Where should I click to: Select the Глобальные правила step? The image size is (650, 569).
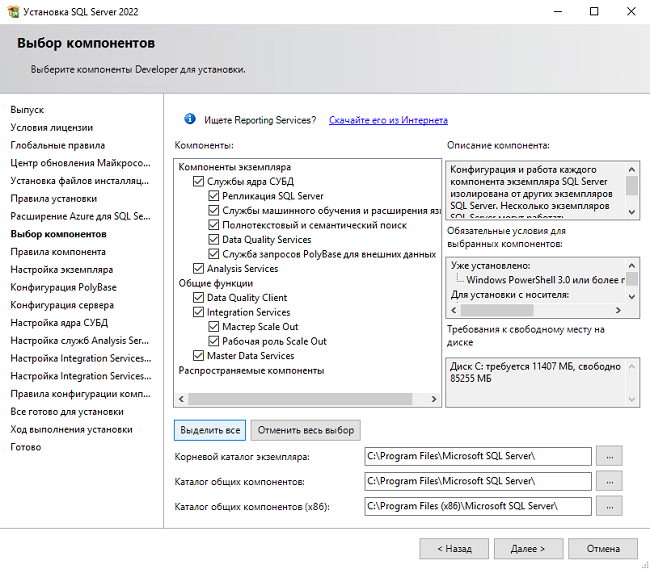(x=58, y=145)
